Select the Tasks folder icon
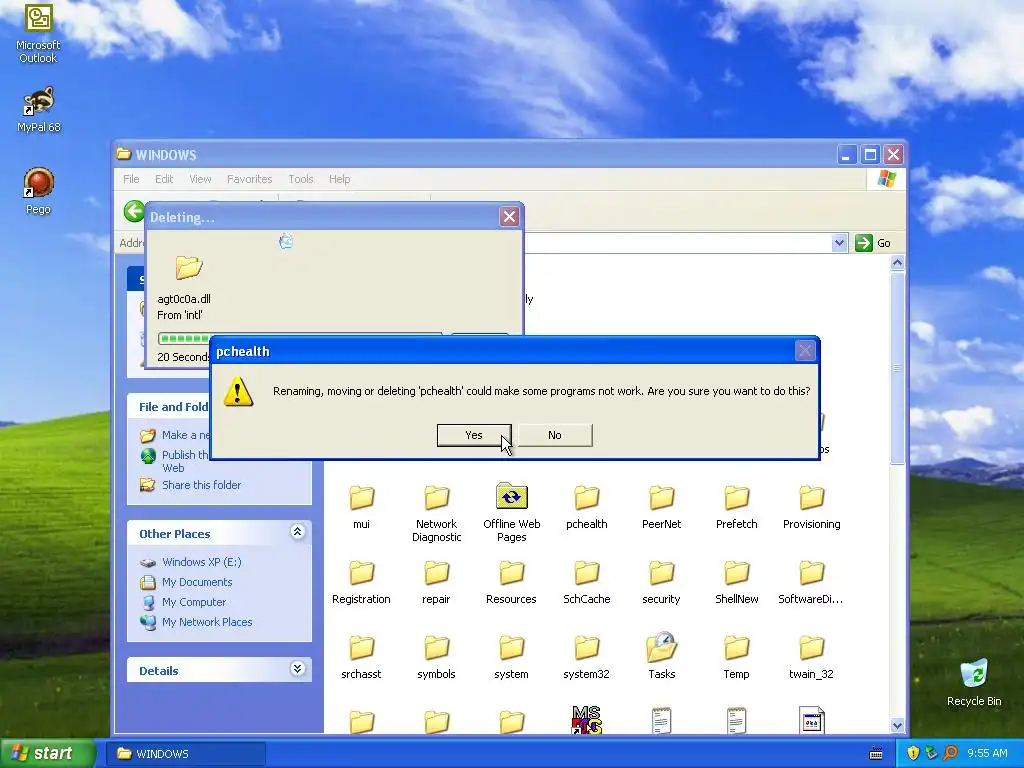1024x768 pixels. pos(662,647)
